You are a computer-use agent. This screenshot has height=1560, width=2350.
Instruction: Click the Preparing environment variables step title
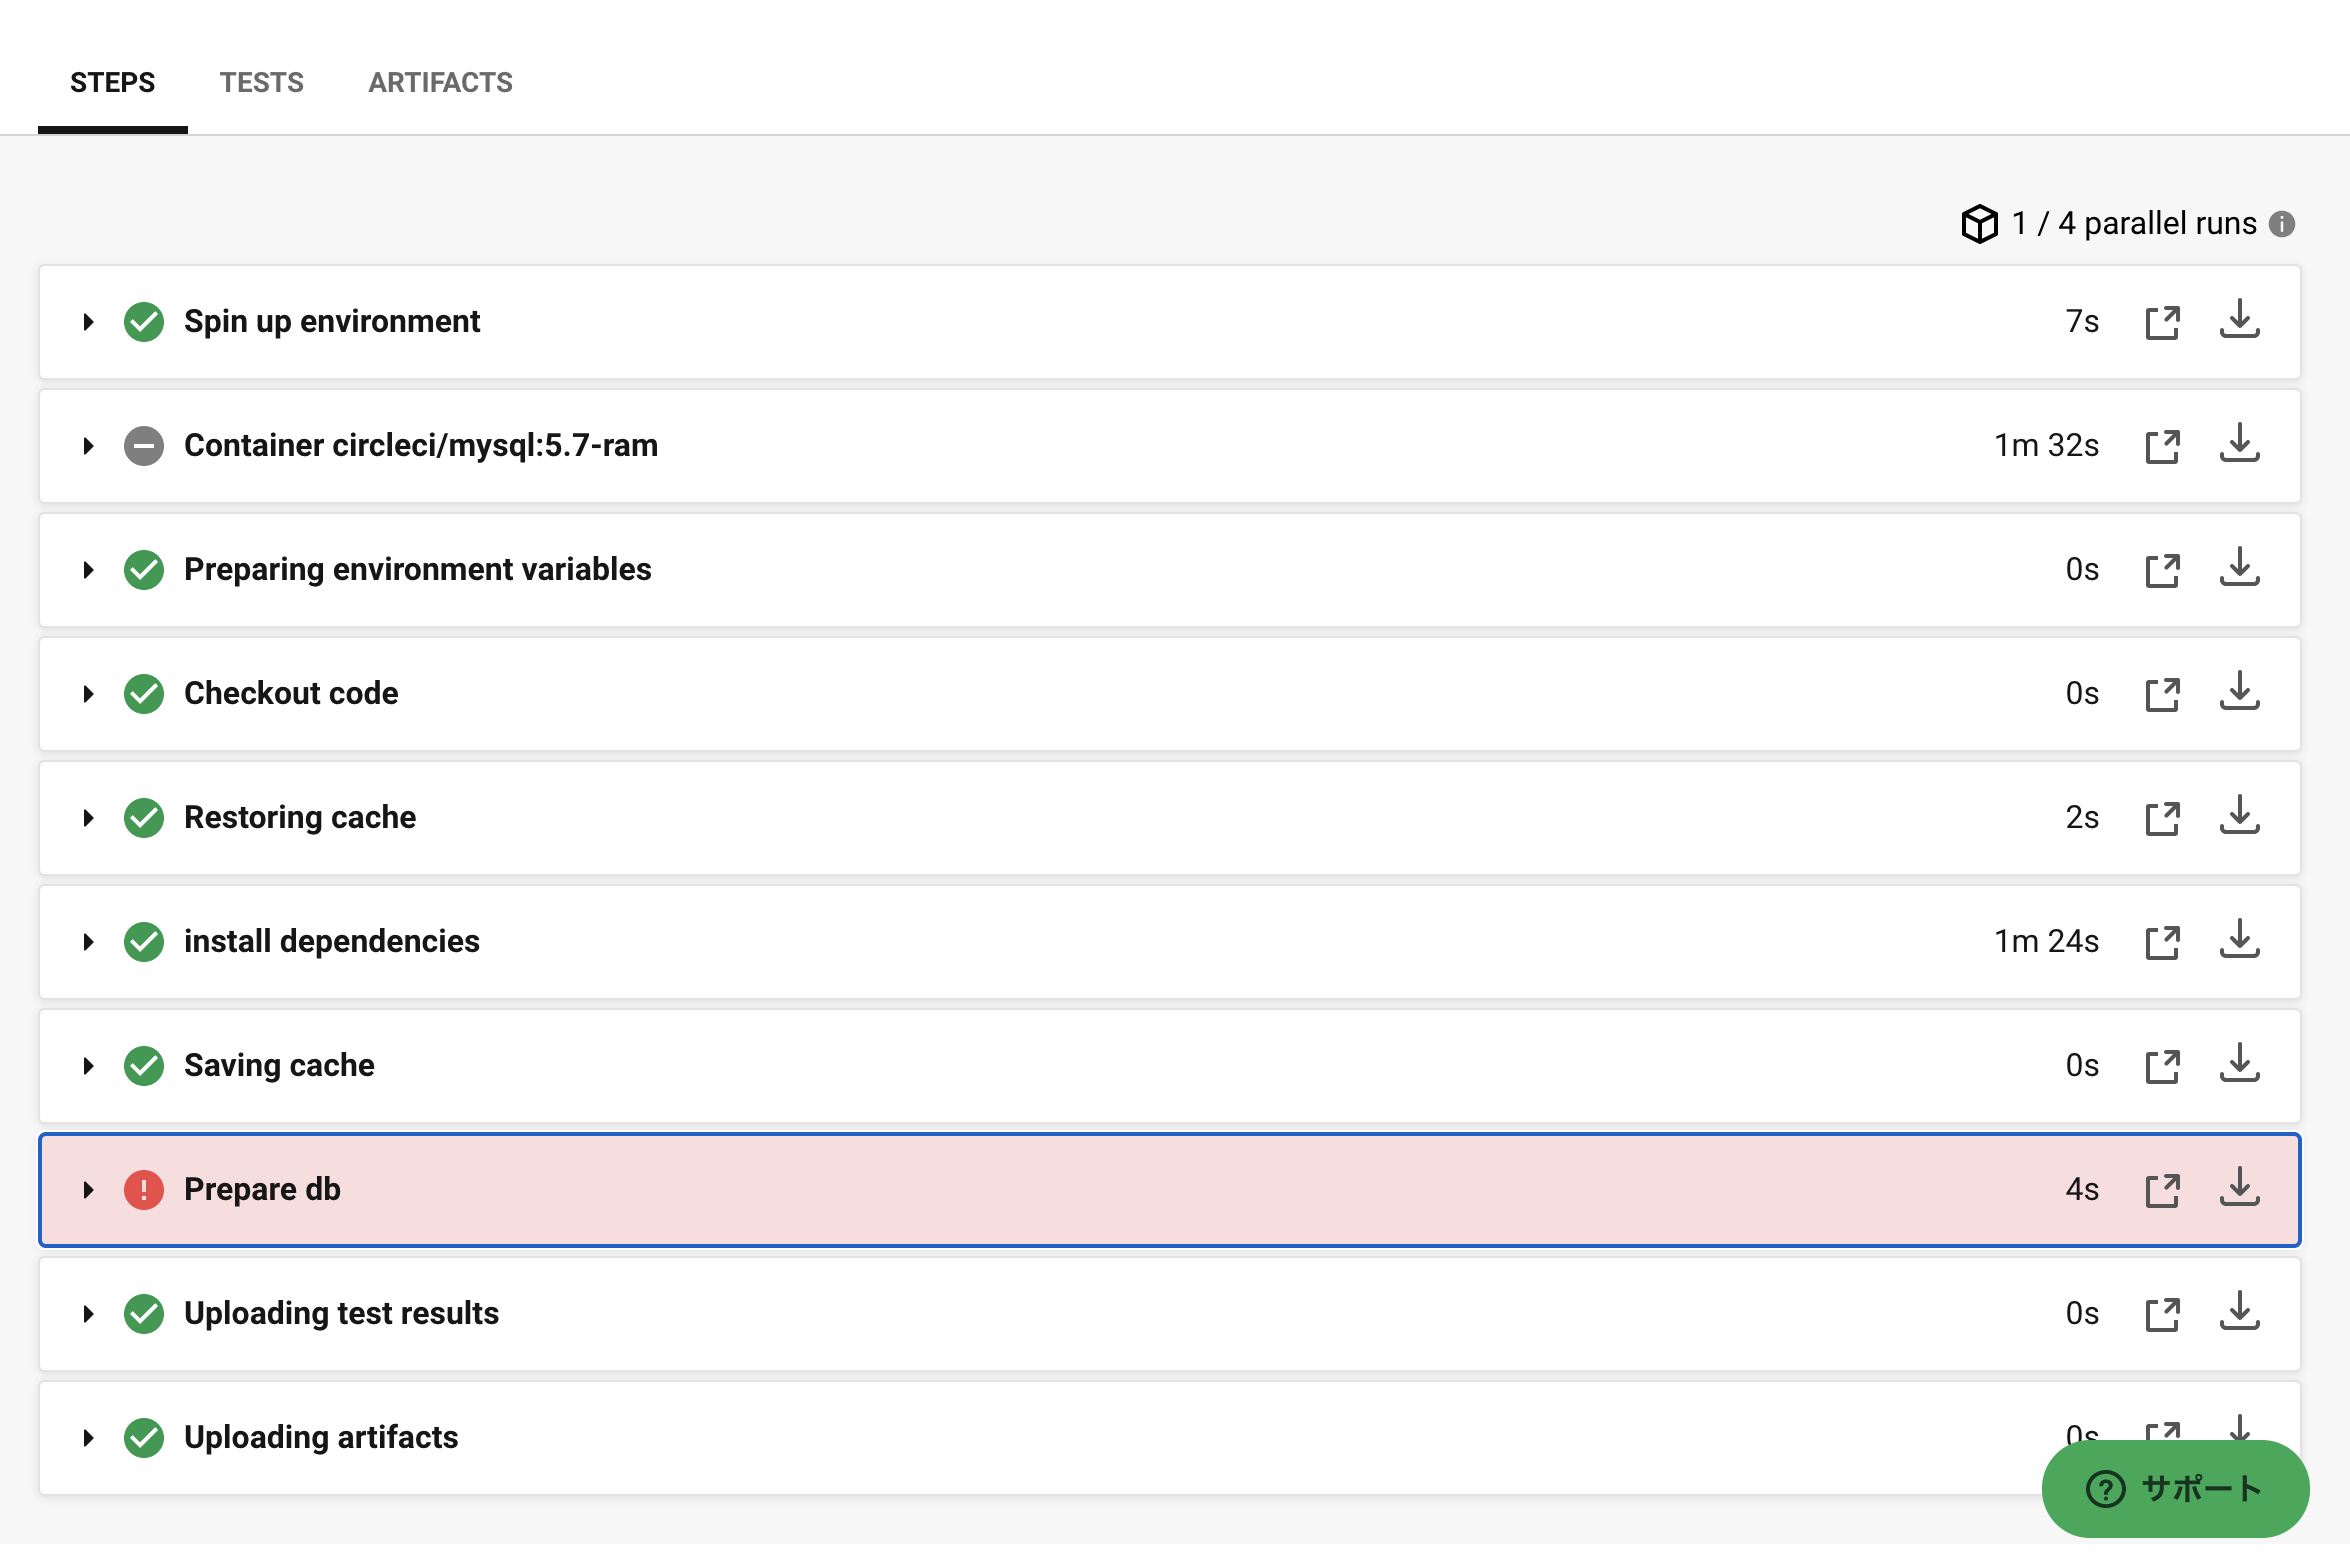417,569
